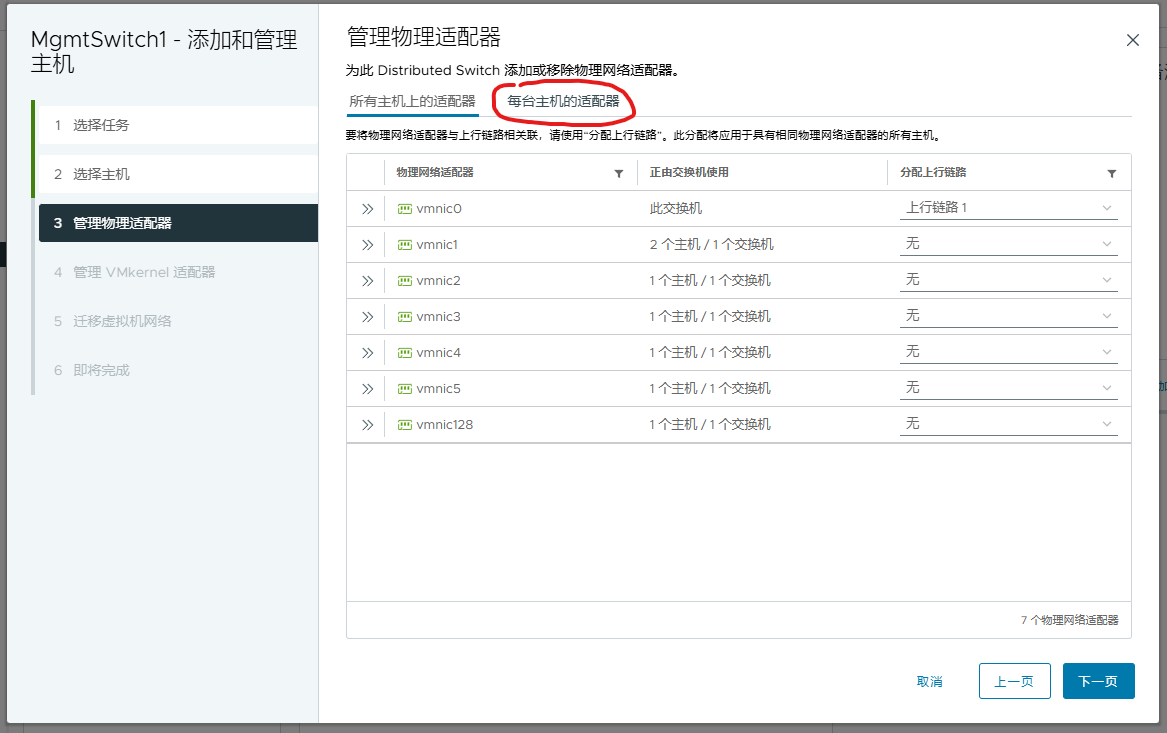Click the vmnic5 network adapter icon

(x=405, y=389)
